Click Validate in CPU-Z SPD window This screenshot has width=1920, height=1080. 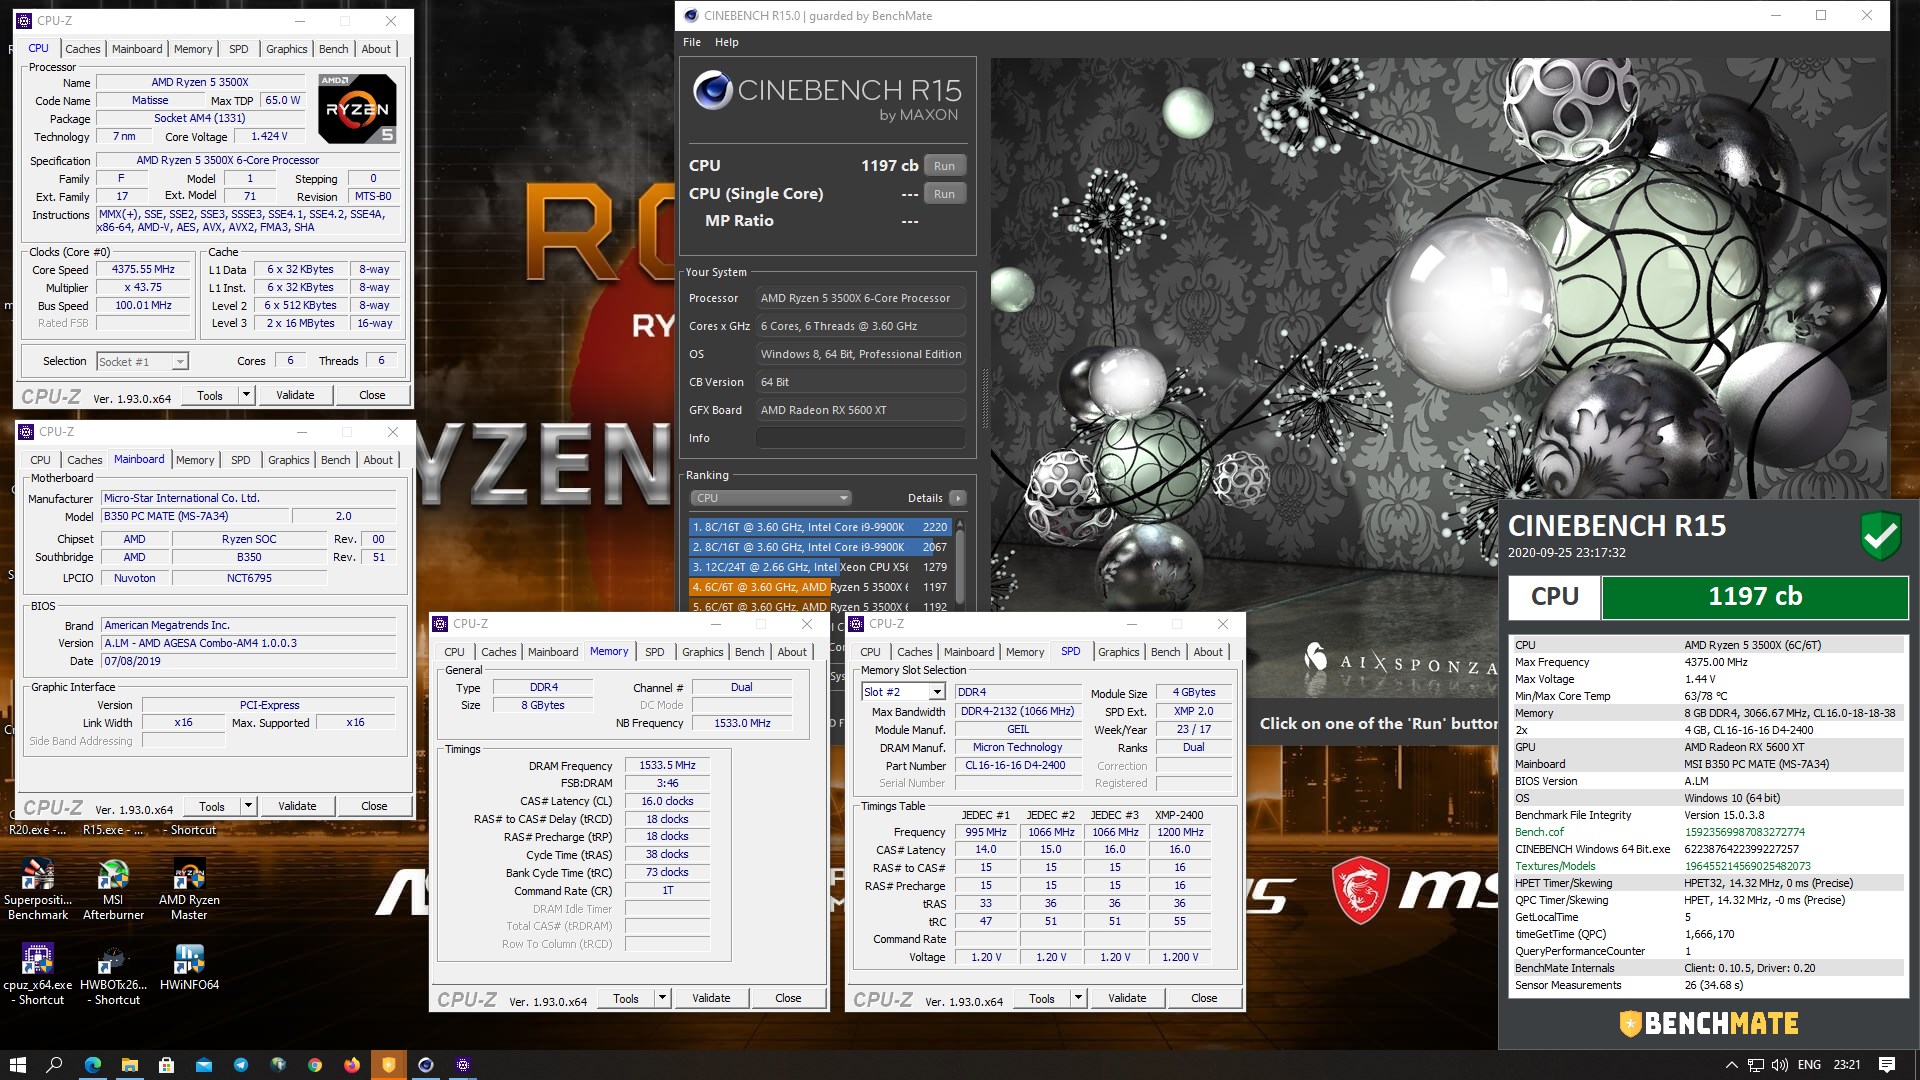click(x=1127, y=998)
